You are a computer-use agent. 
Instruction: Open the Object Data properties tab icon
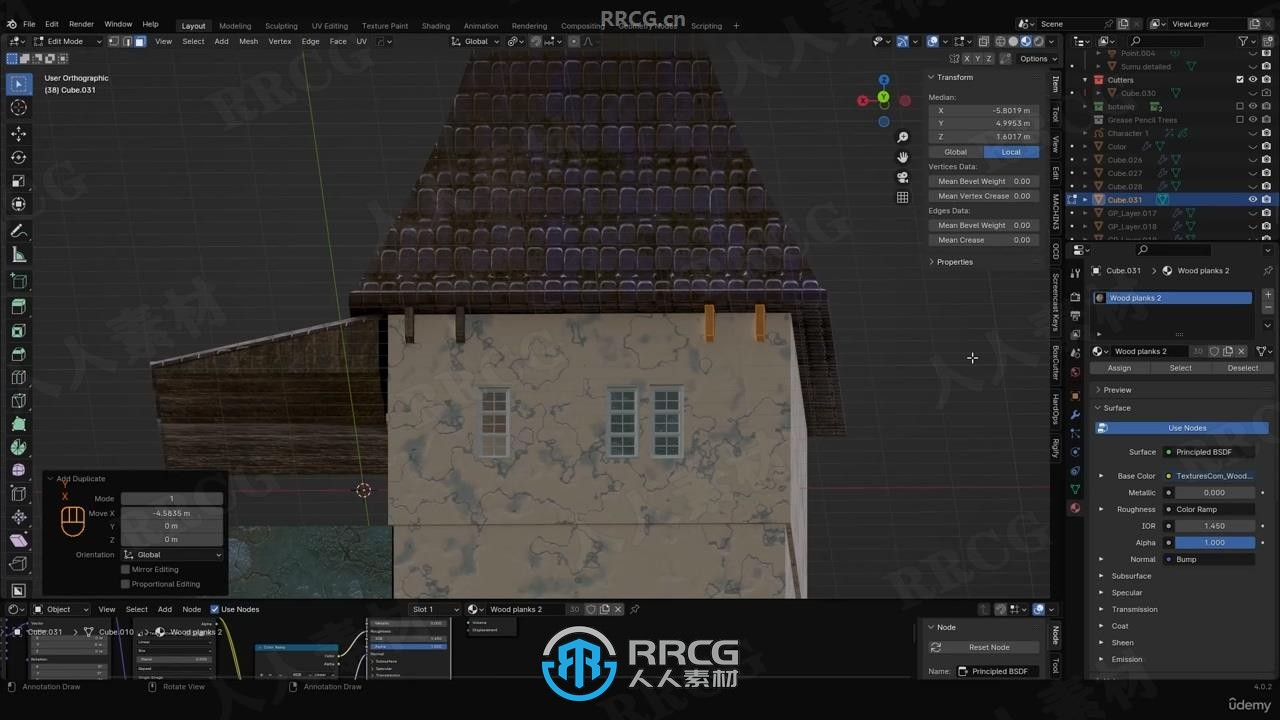coord(1075,489)
